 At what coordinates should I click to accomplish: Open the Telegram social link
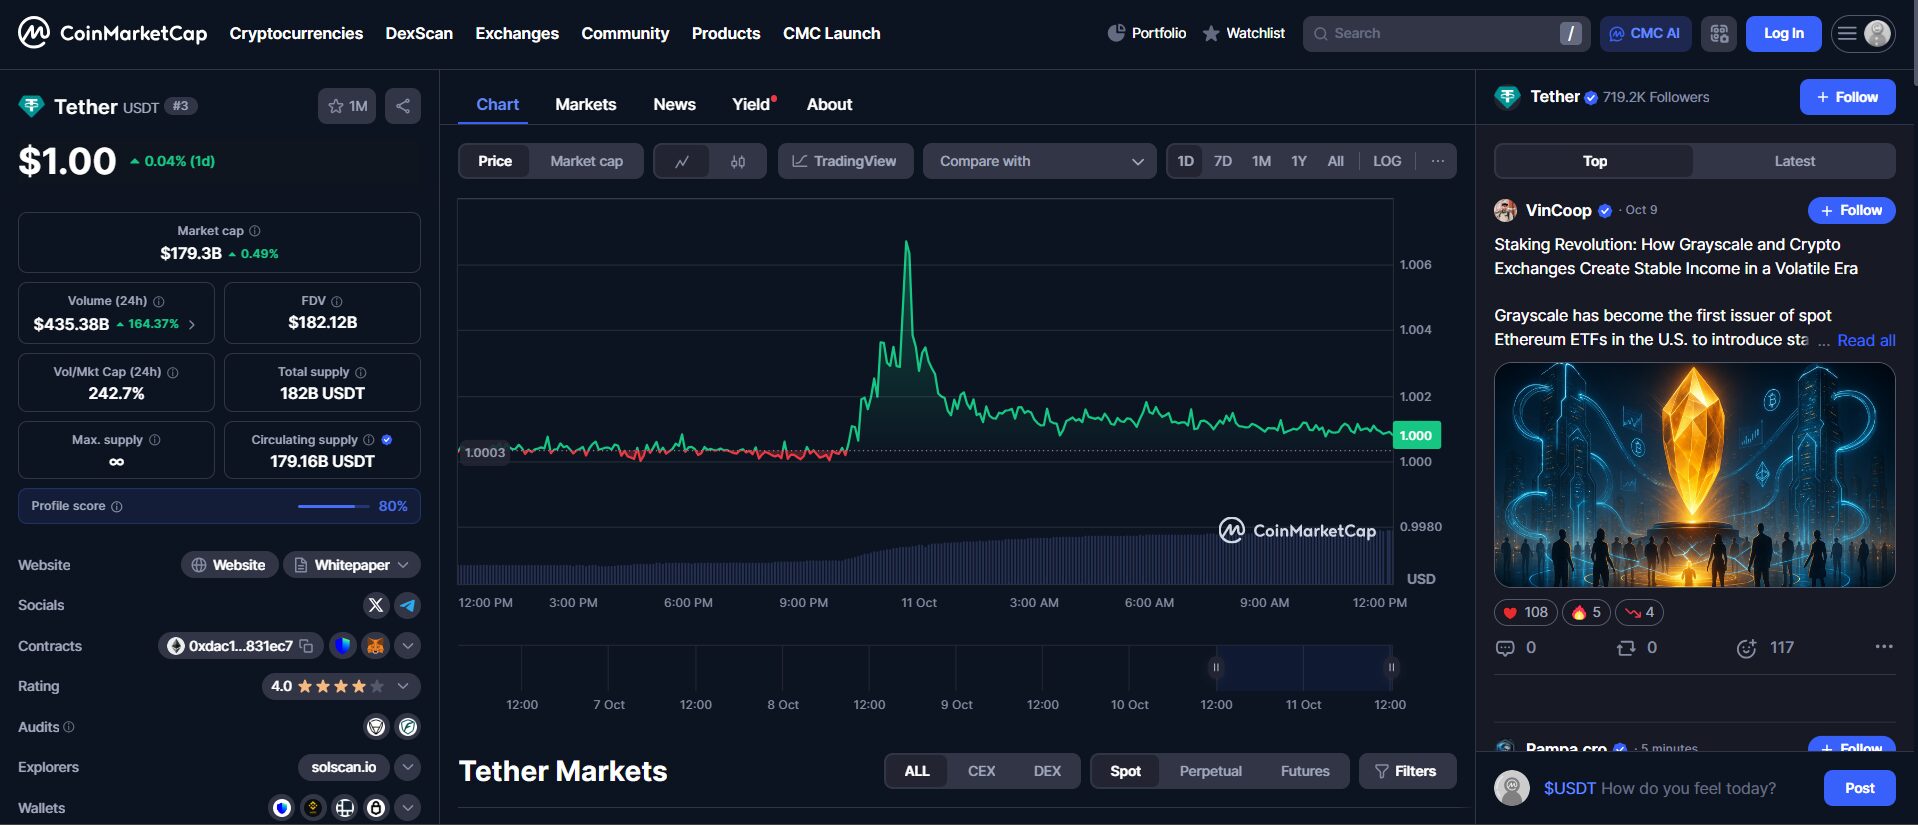point(407,605)
